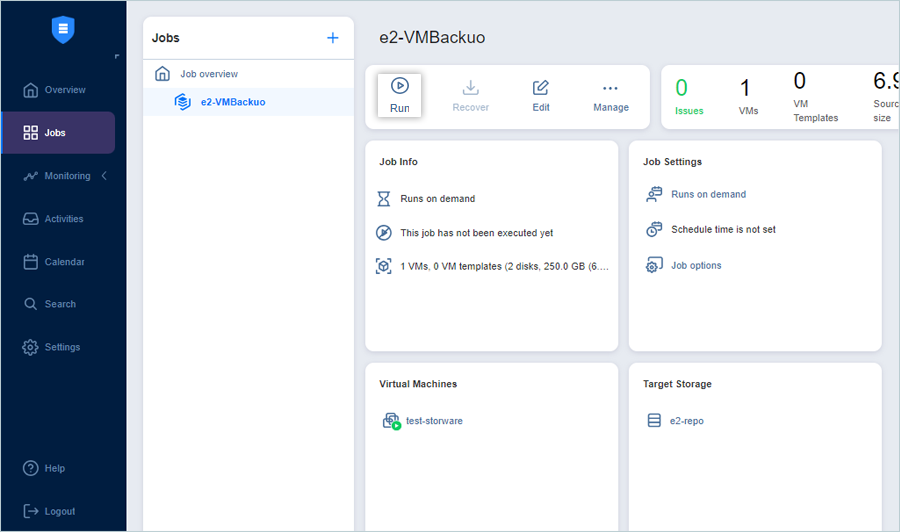Click 'This job has not been executed yet'
Viewport: 900px width, 532px height.
476,233
